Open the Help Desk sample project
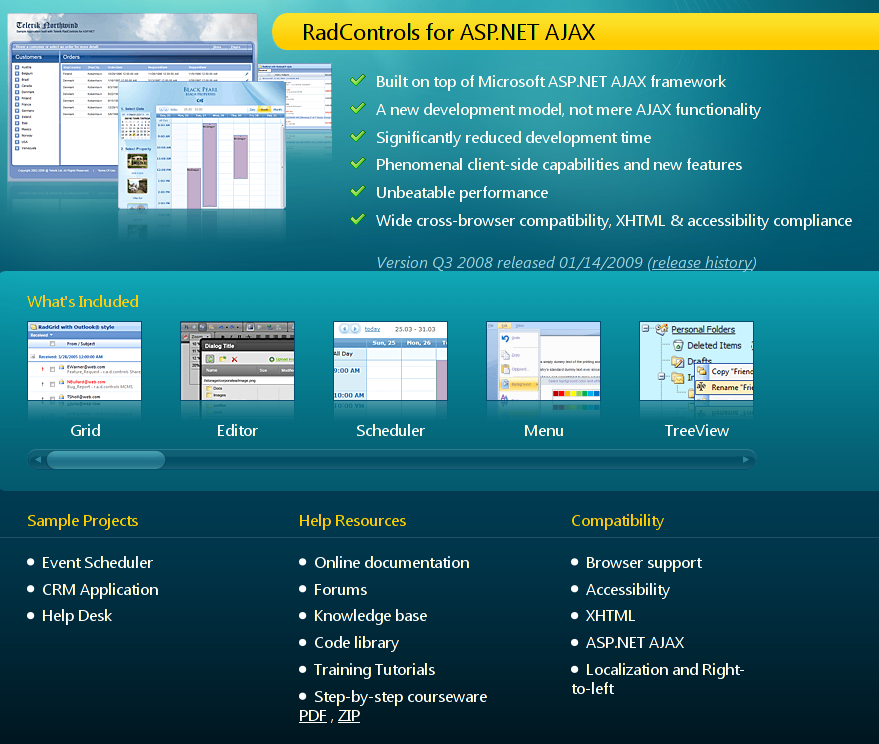The height and width of the screenshot is (744, 879). coord(77,616)
